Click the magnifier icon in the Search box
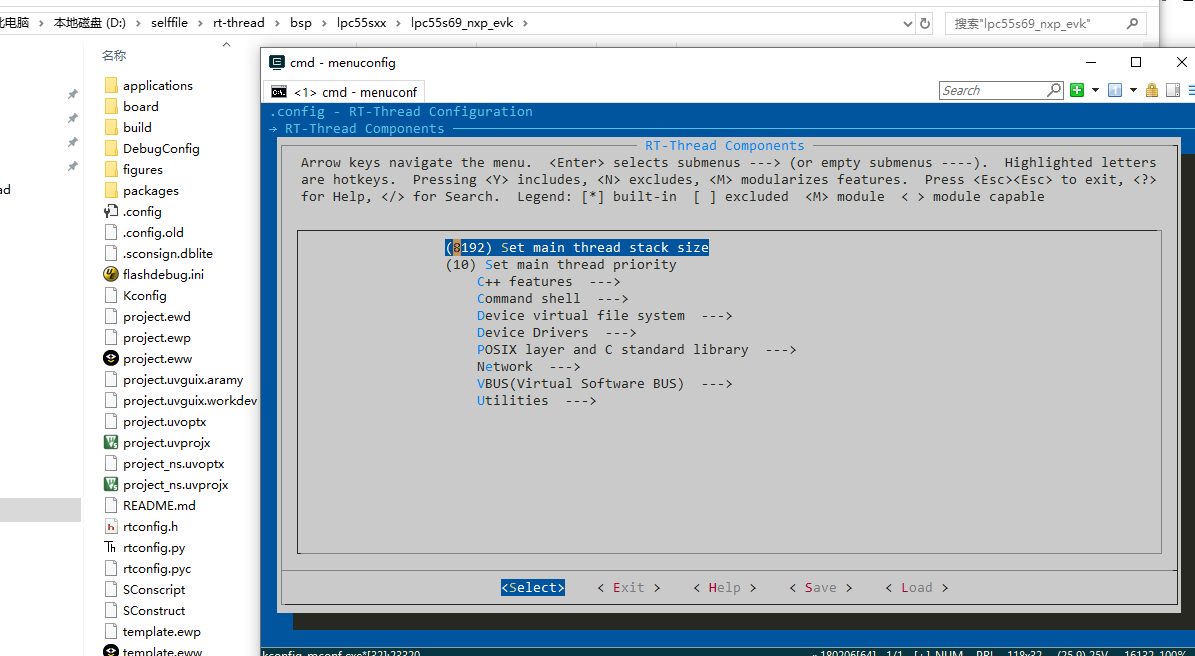This screenshot has width=1195, height=656. pyautogui.click(x=1054, y=90)
